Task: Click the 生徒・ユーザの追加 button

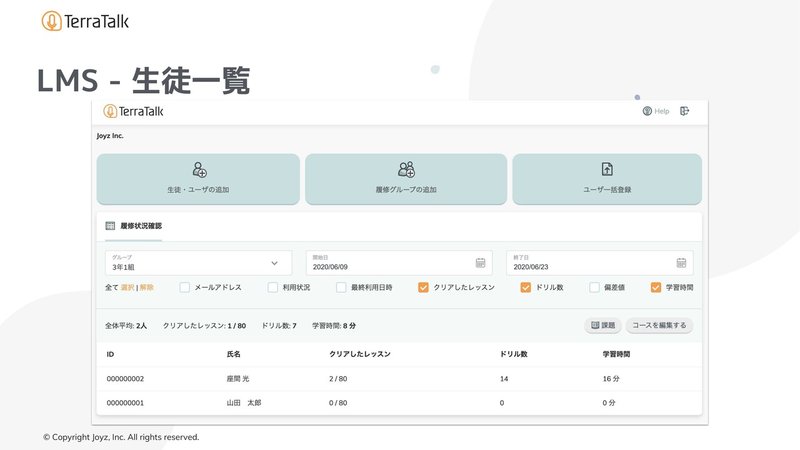Action: tap(198, 179)
